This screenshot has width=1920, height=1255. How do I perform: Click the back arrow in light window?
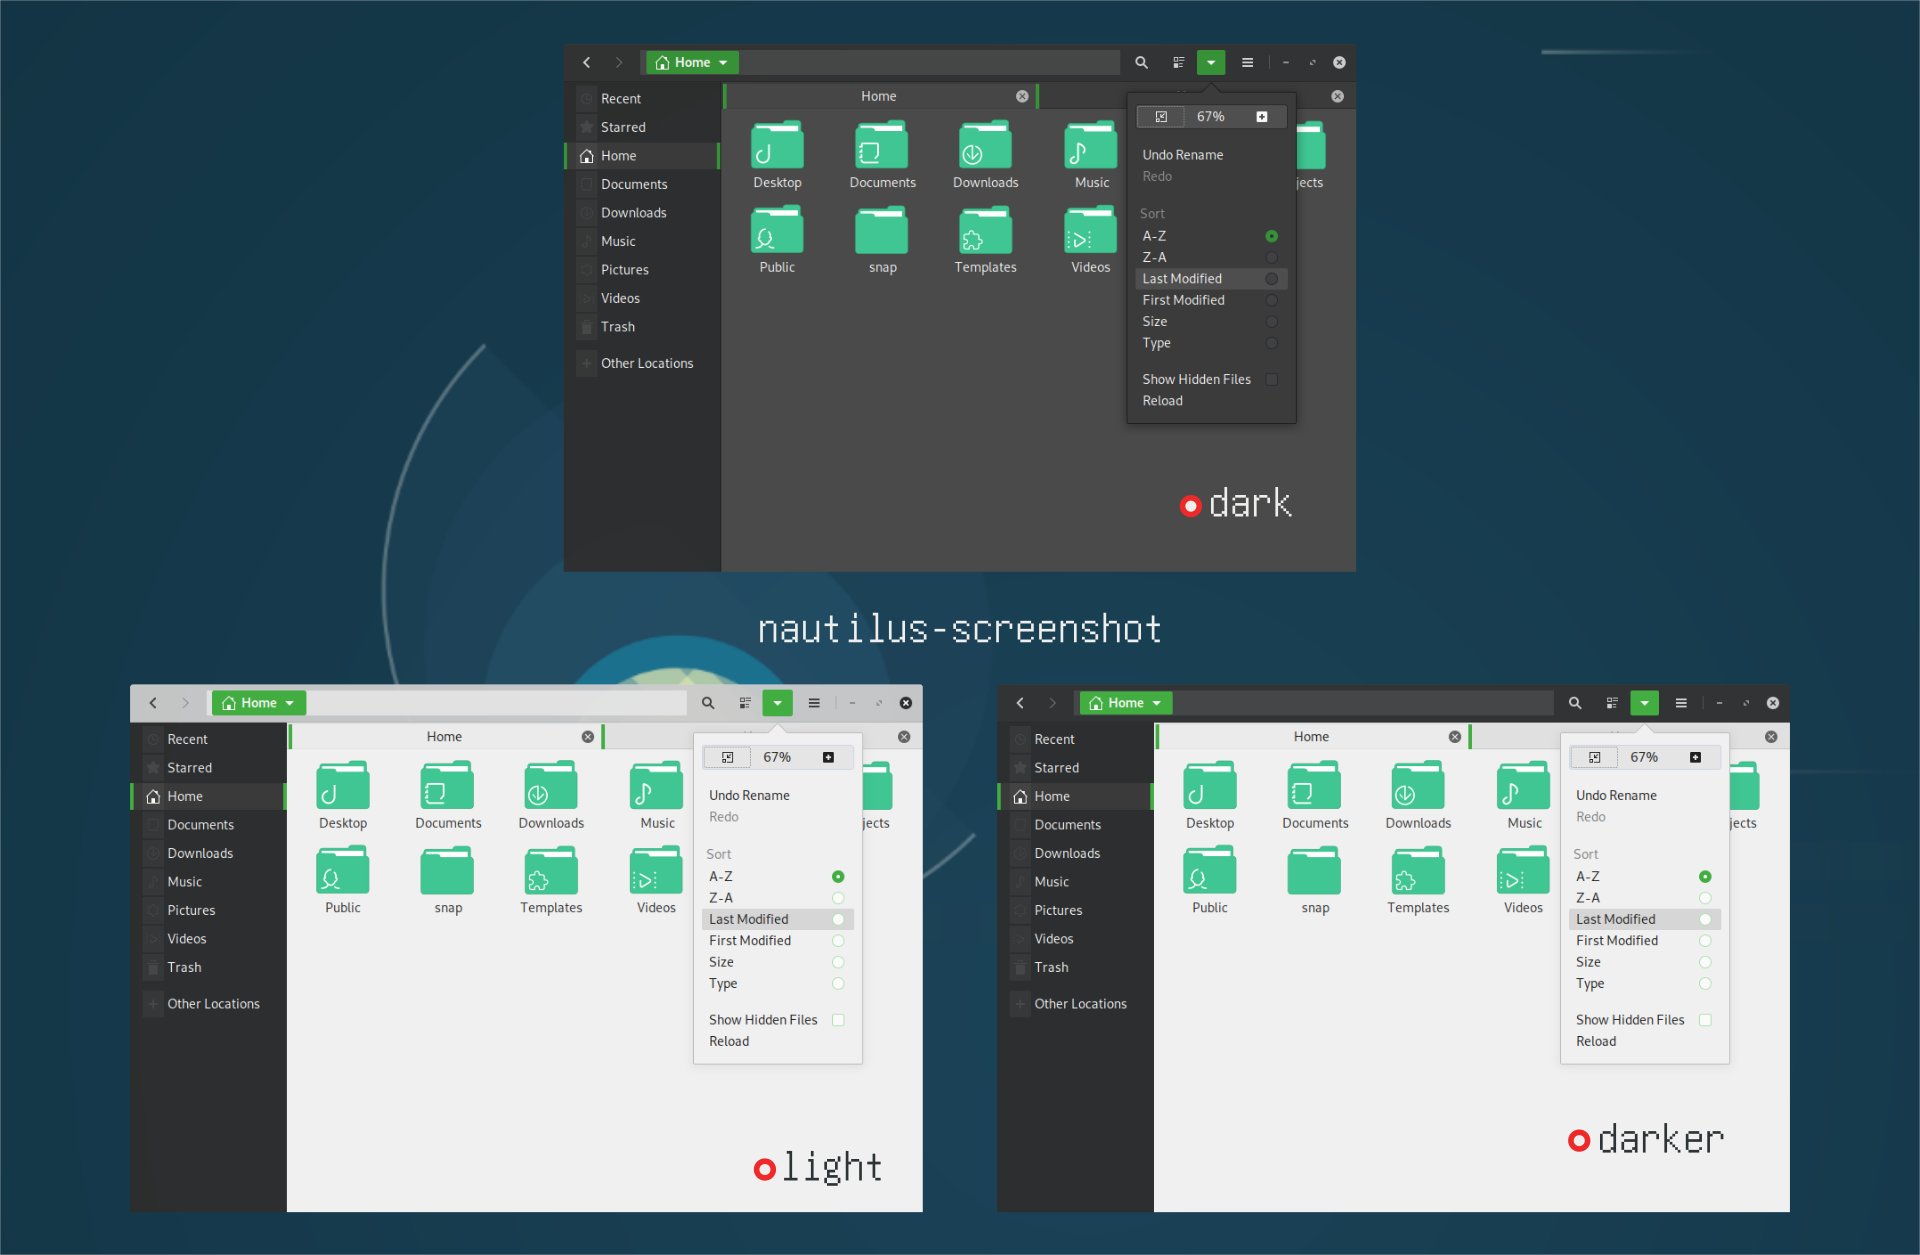[x=153, y=703]
